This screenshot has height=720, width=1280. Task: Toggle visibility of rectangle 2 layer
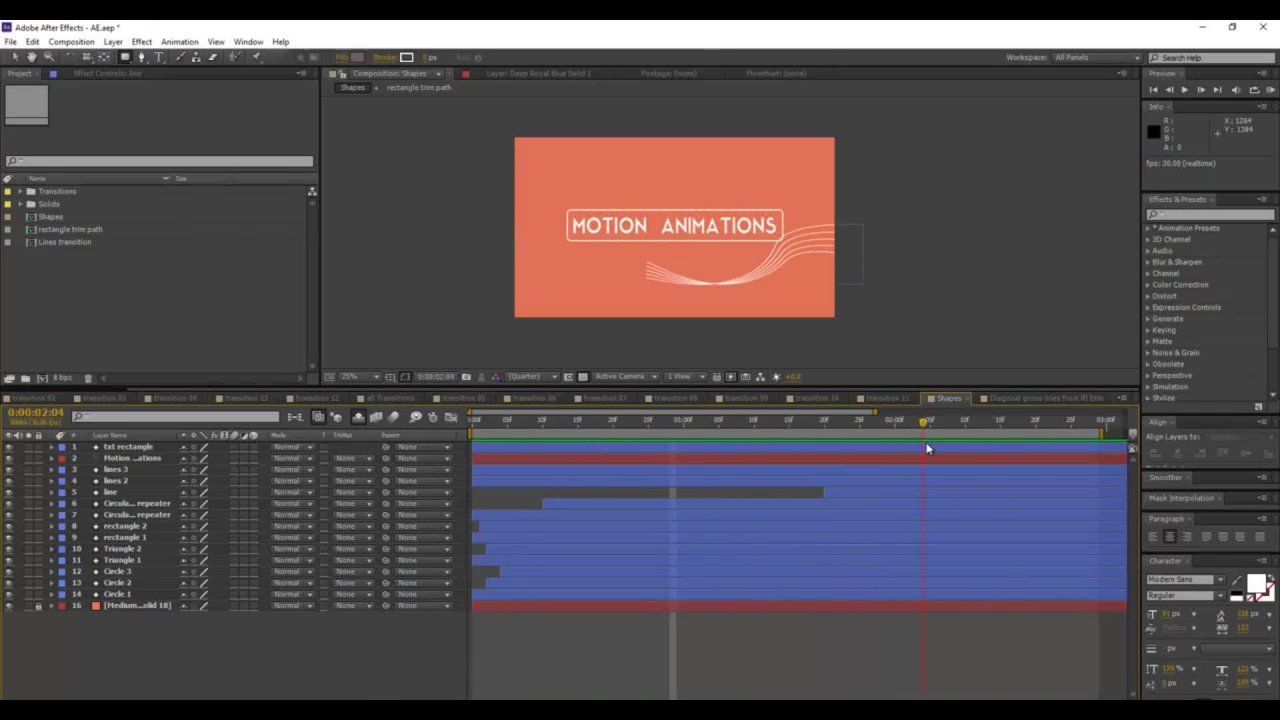click(9, 526)
